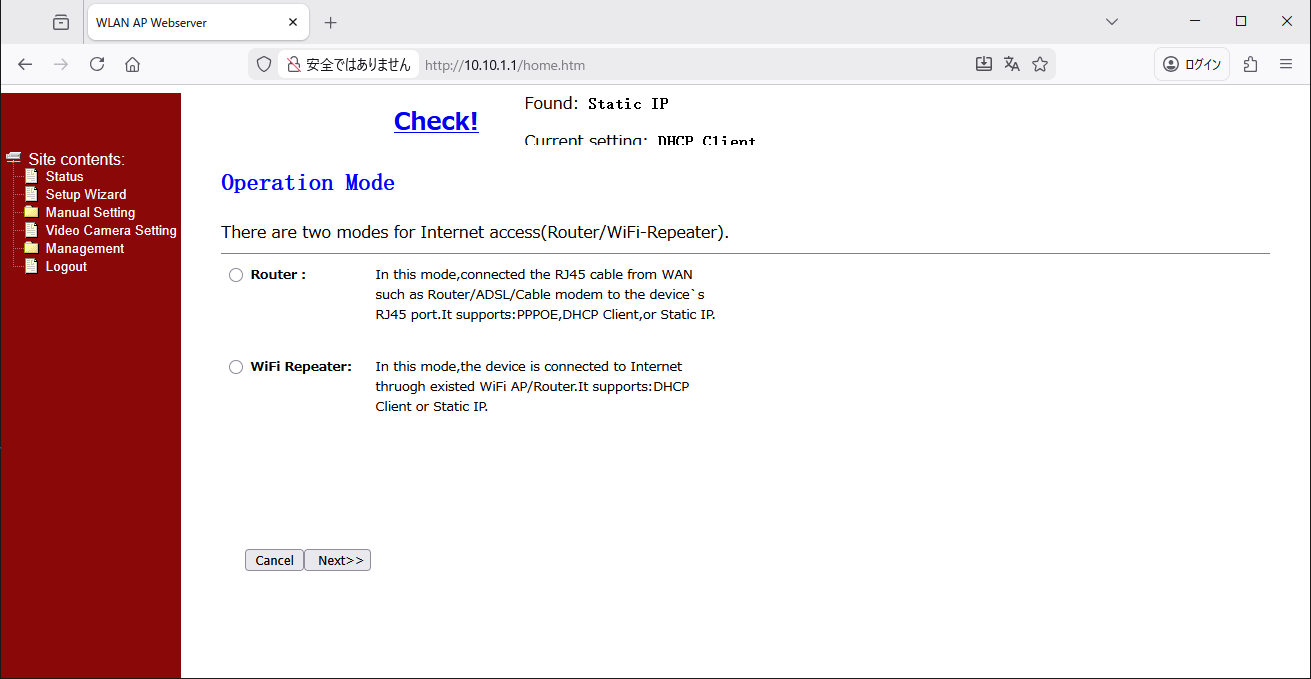
Task: Click the translate page icon
Action: click(x=1012, y=64)
